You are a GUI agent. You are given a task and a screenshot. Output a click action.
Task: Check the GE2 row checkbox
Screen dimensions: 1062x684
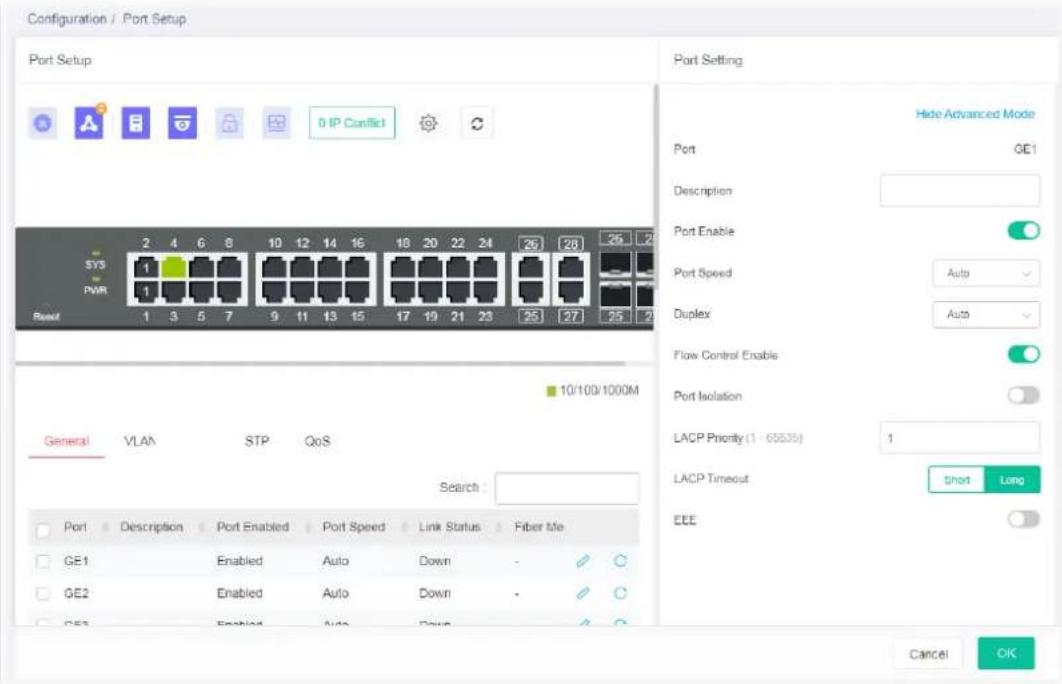[43, 594]
